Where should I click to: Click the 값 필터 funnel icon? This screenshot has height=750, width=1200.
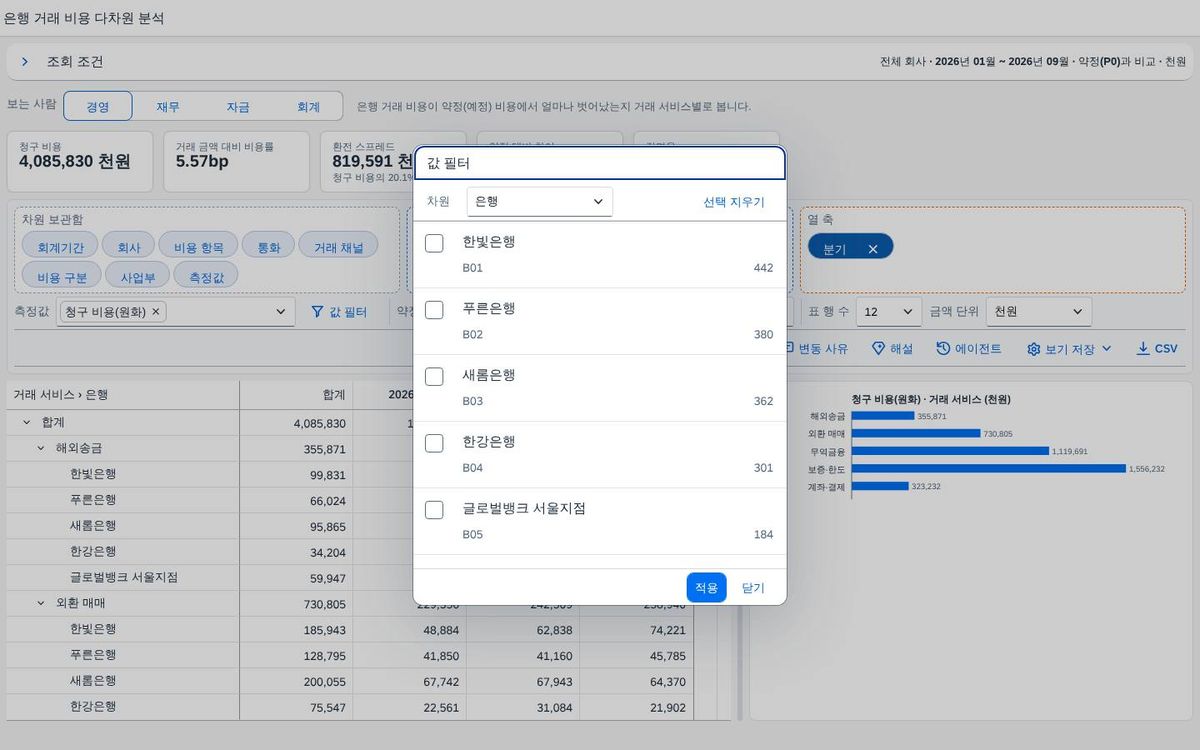318,312
